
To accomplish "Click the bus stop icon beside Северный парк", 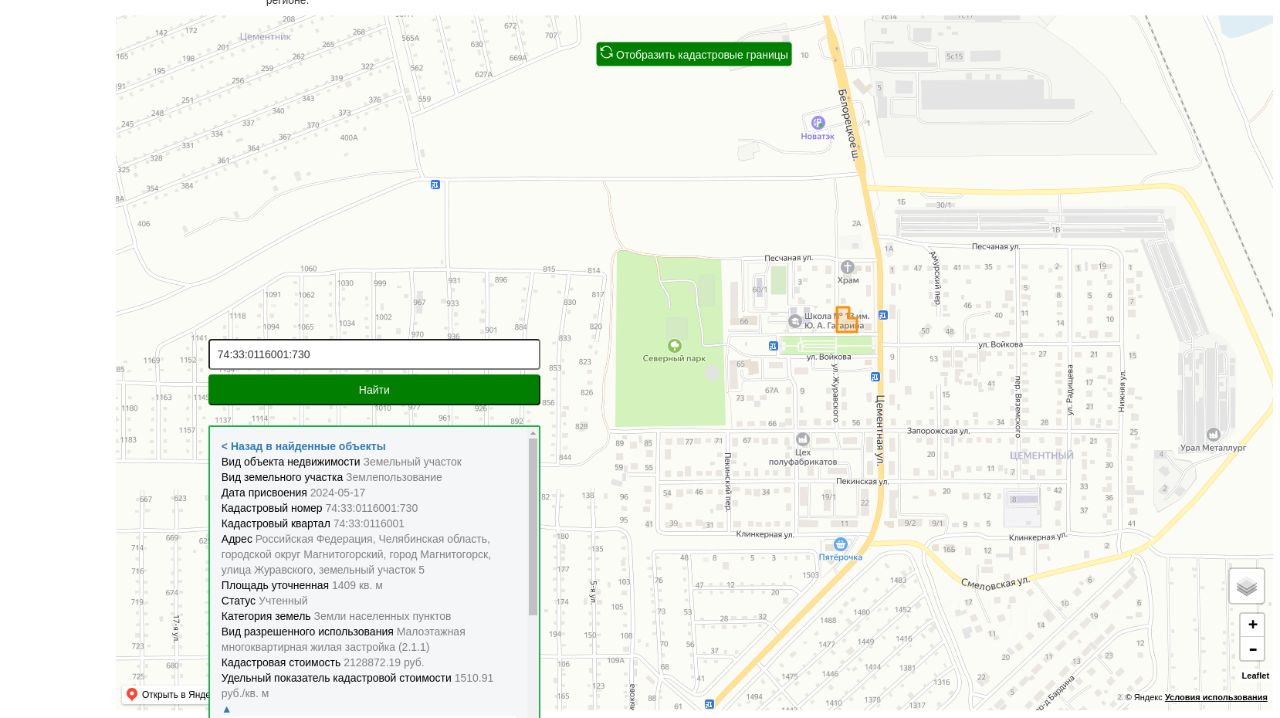I will pyautogui.click(x=773, y=346).
